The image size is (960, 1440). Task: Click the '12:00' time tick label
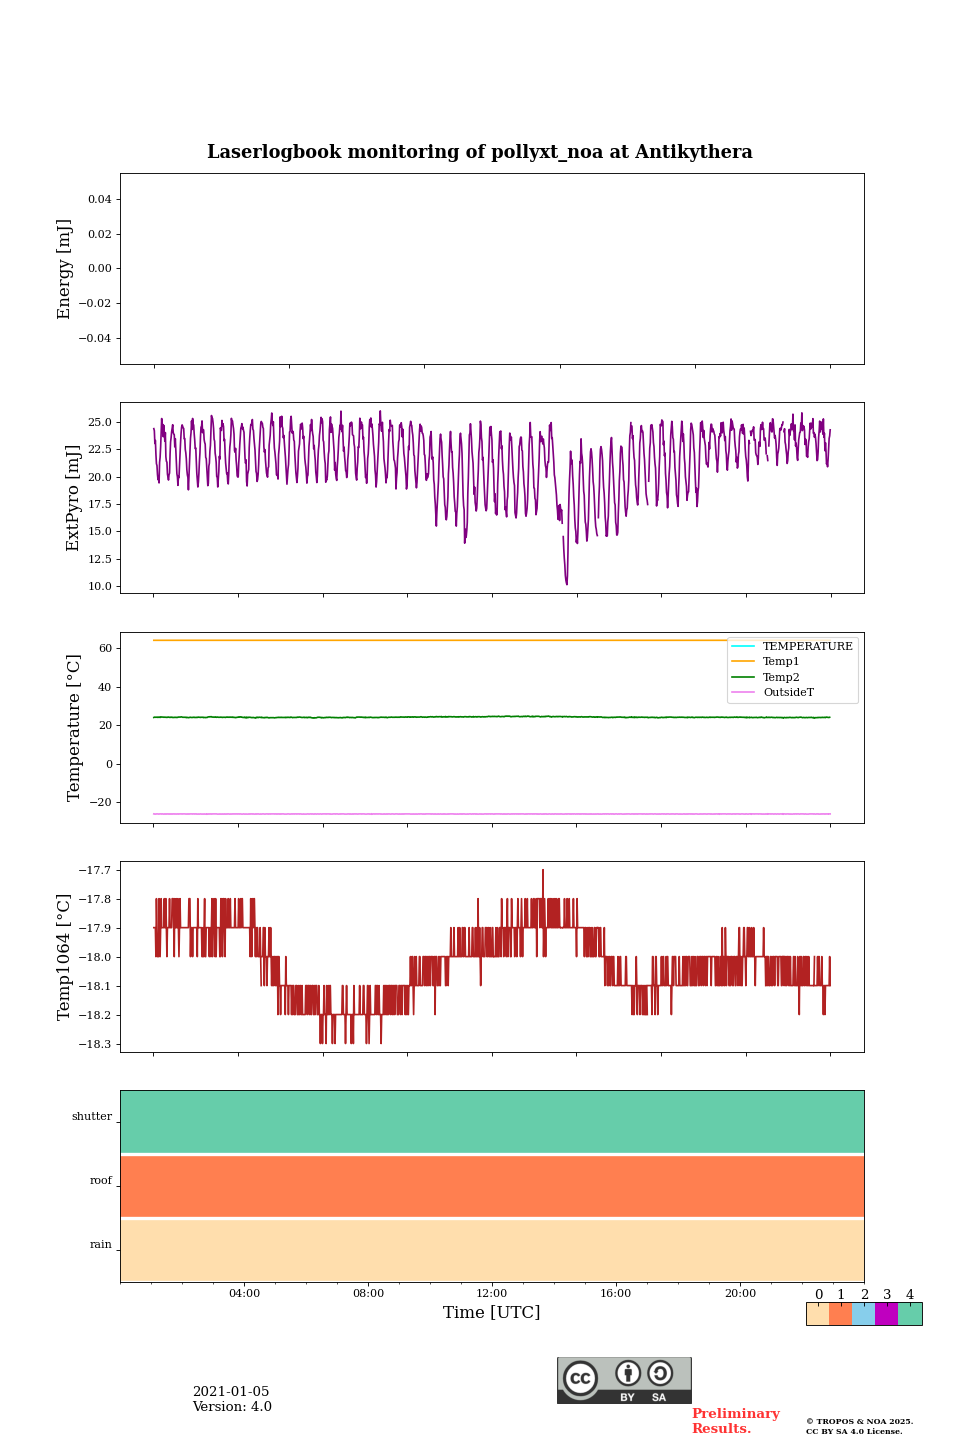(492, 1293)
